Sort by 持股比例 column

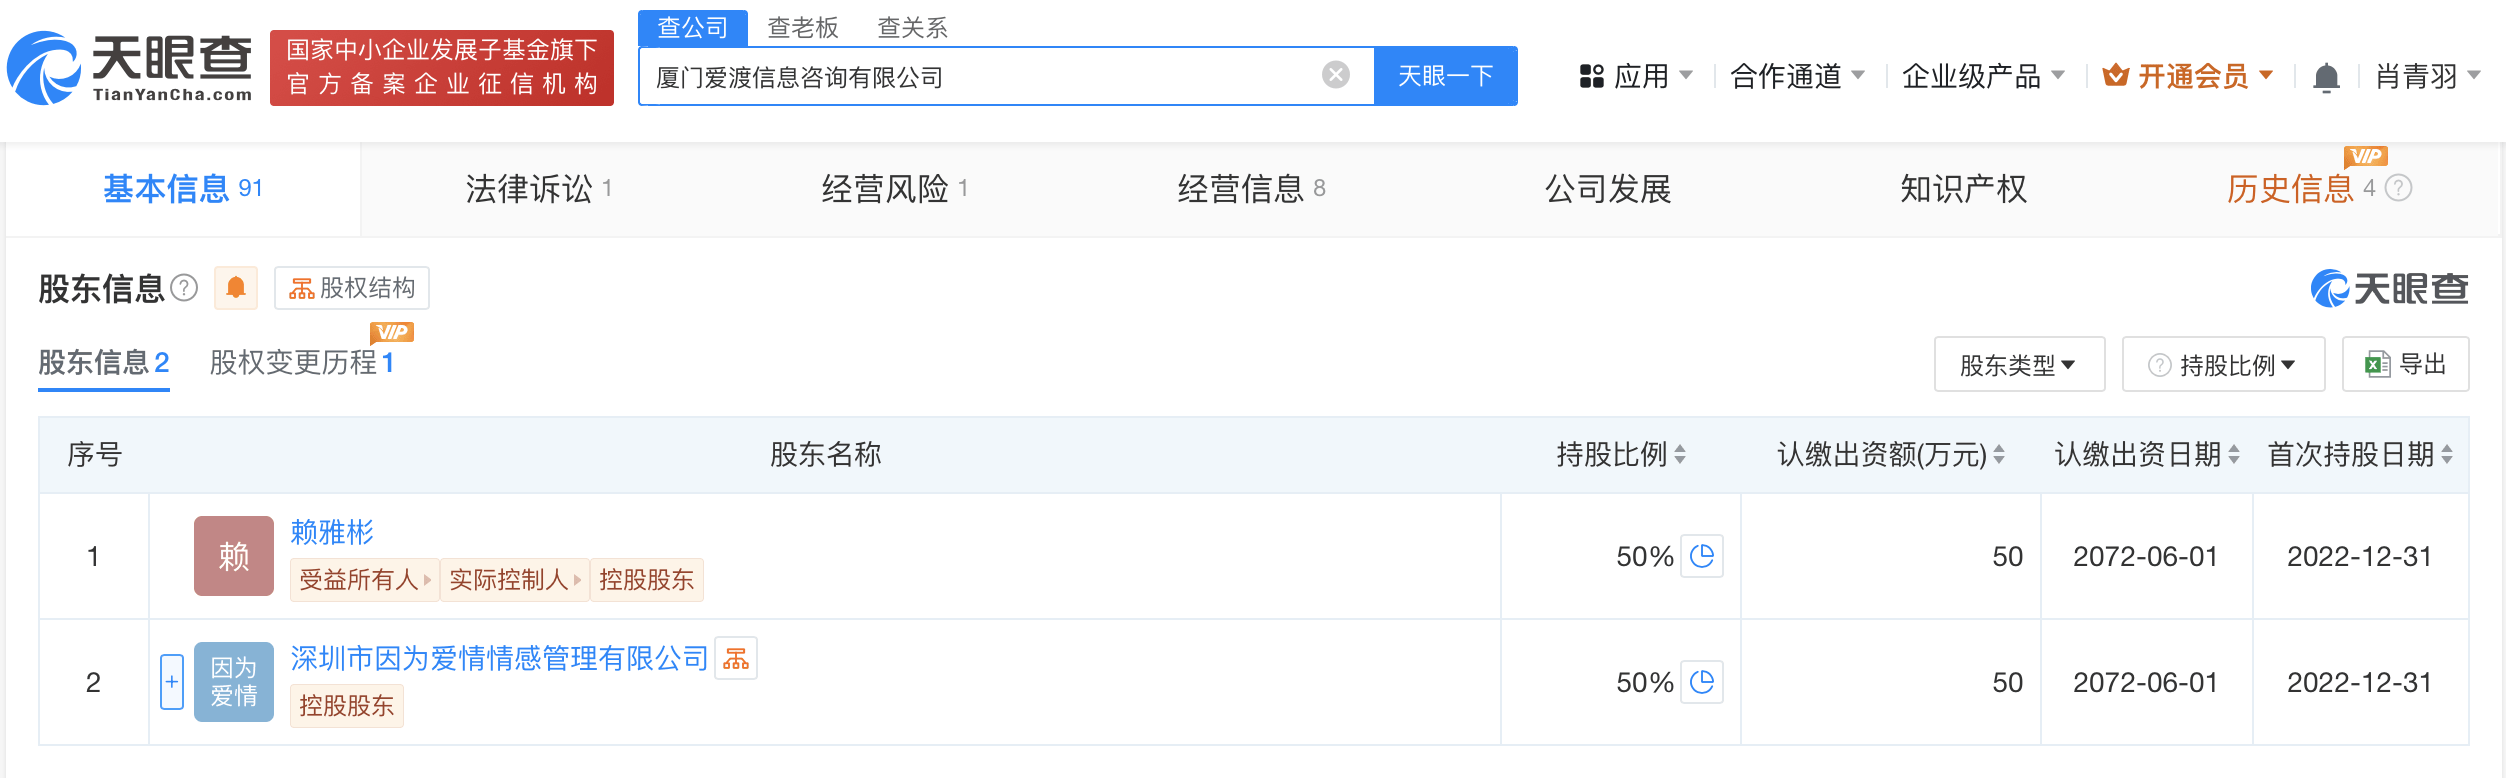pyautogui.click(x=1680, y=455)
